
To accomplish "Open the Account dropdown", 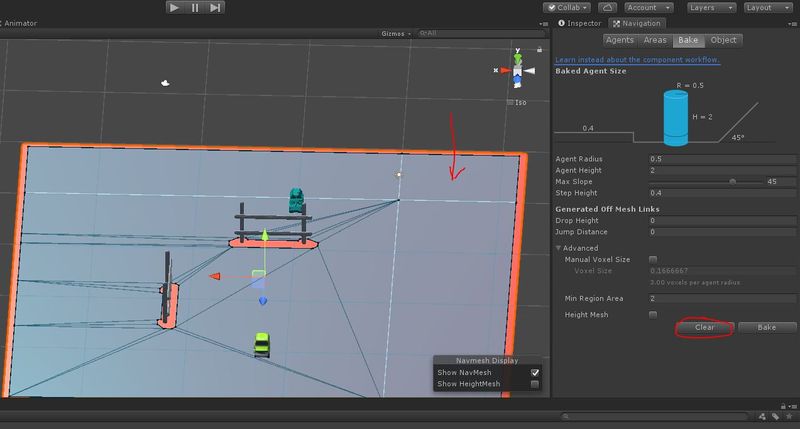I will click(x=648, y=8).
